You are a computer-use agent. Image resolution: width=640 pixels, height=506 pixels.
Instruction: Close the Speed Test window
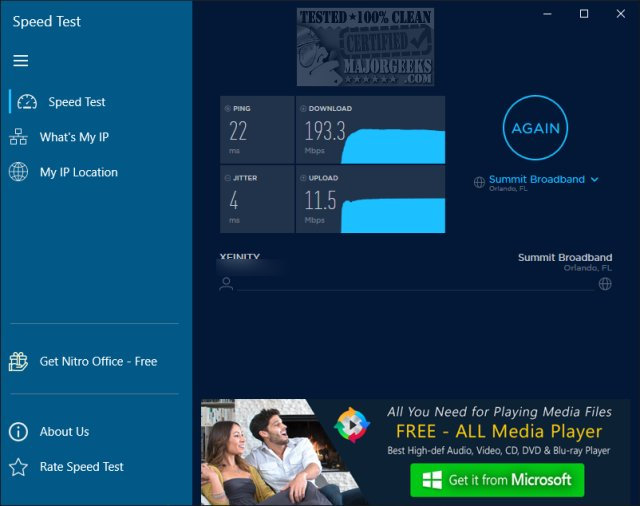pyautogui.click(x=621, y=14)
